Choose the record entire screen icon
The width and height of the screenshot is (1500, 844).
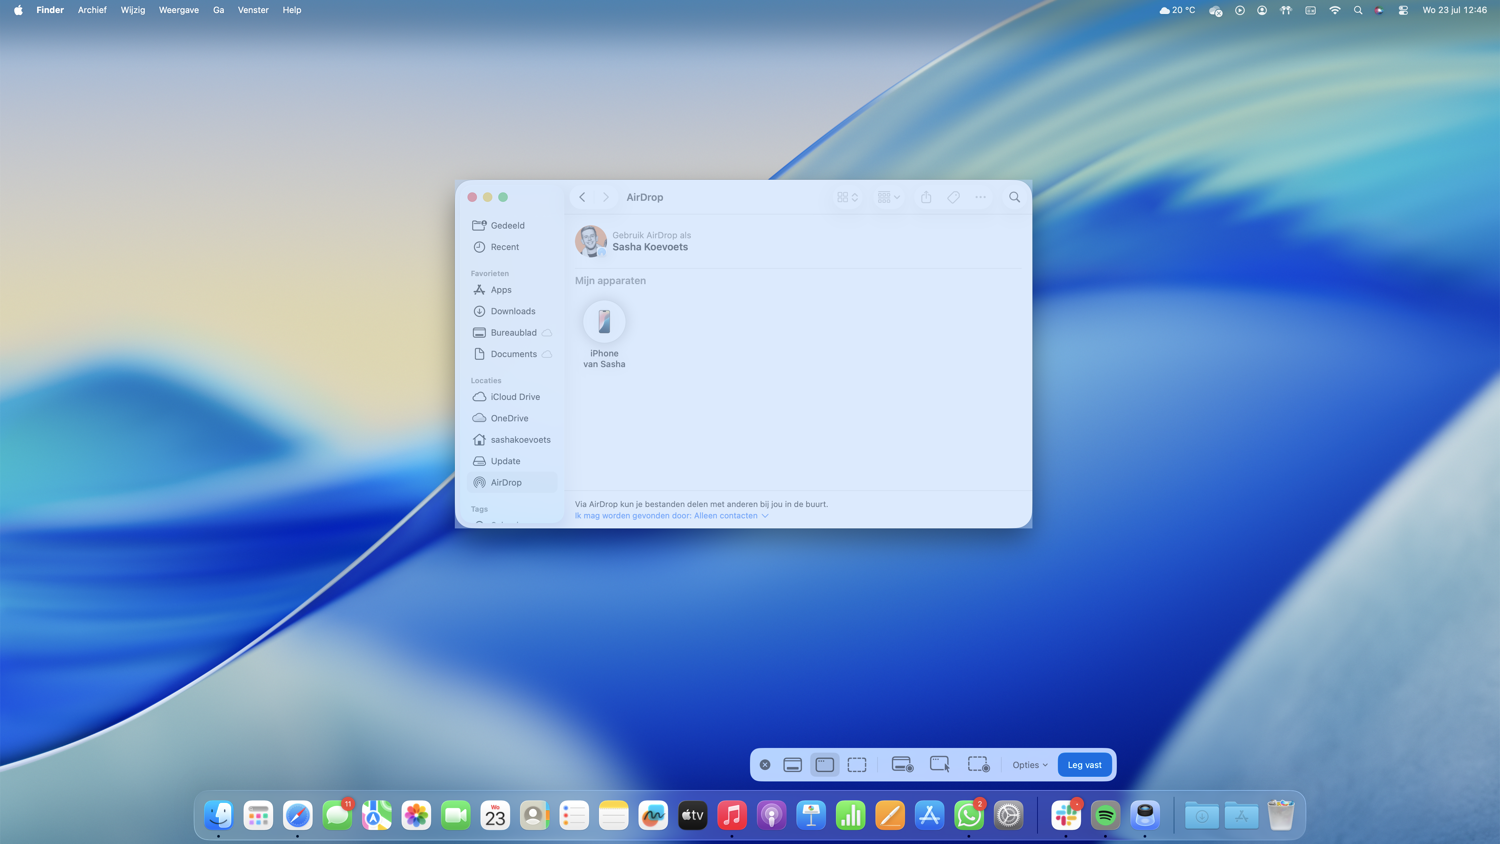click(902, 765)
